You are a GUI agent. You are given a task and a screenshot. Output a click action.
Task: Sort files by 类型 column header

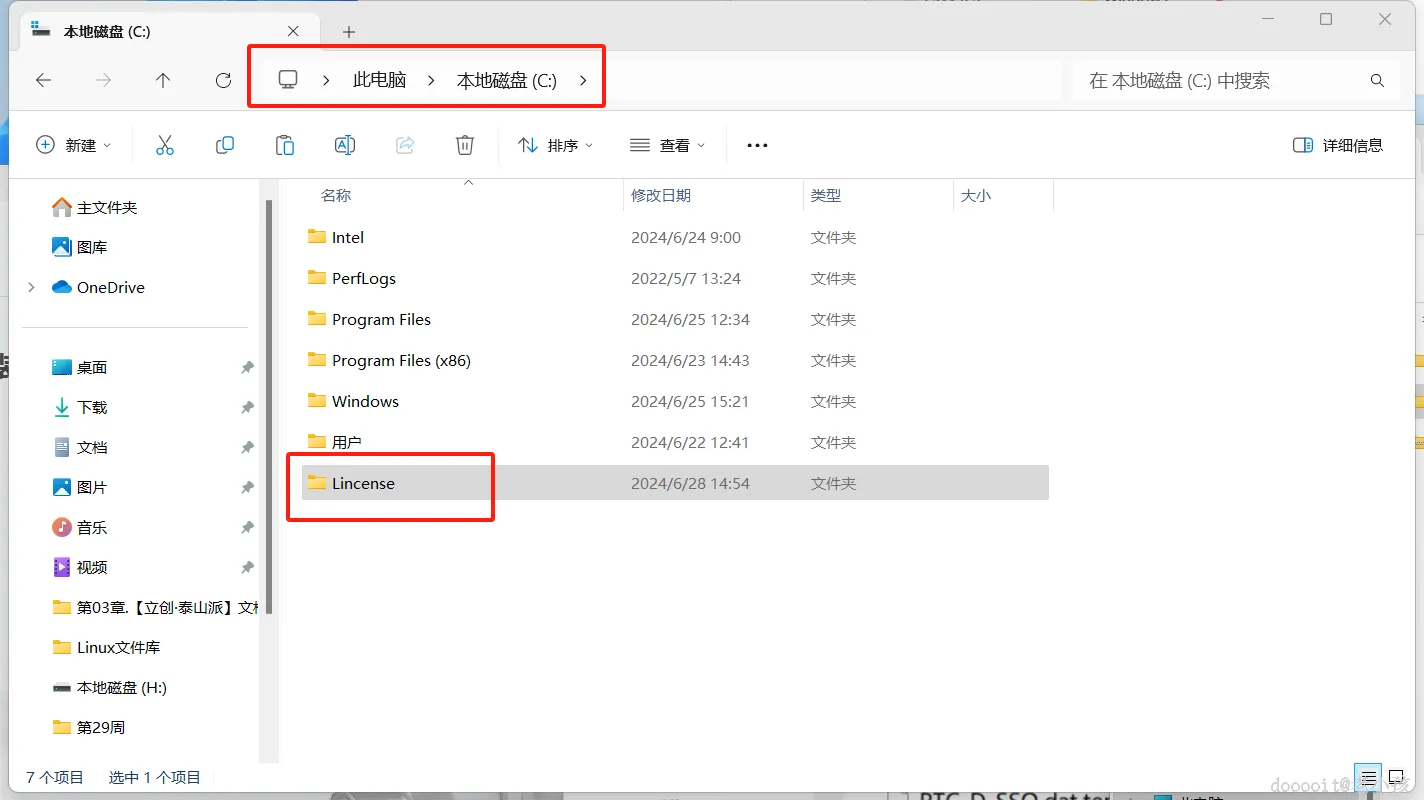(x=826, y=196)
